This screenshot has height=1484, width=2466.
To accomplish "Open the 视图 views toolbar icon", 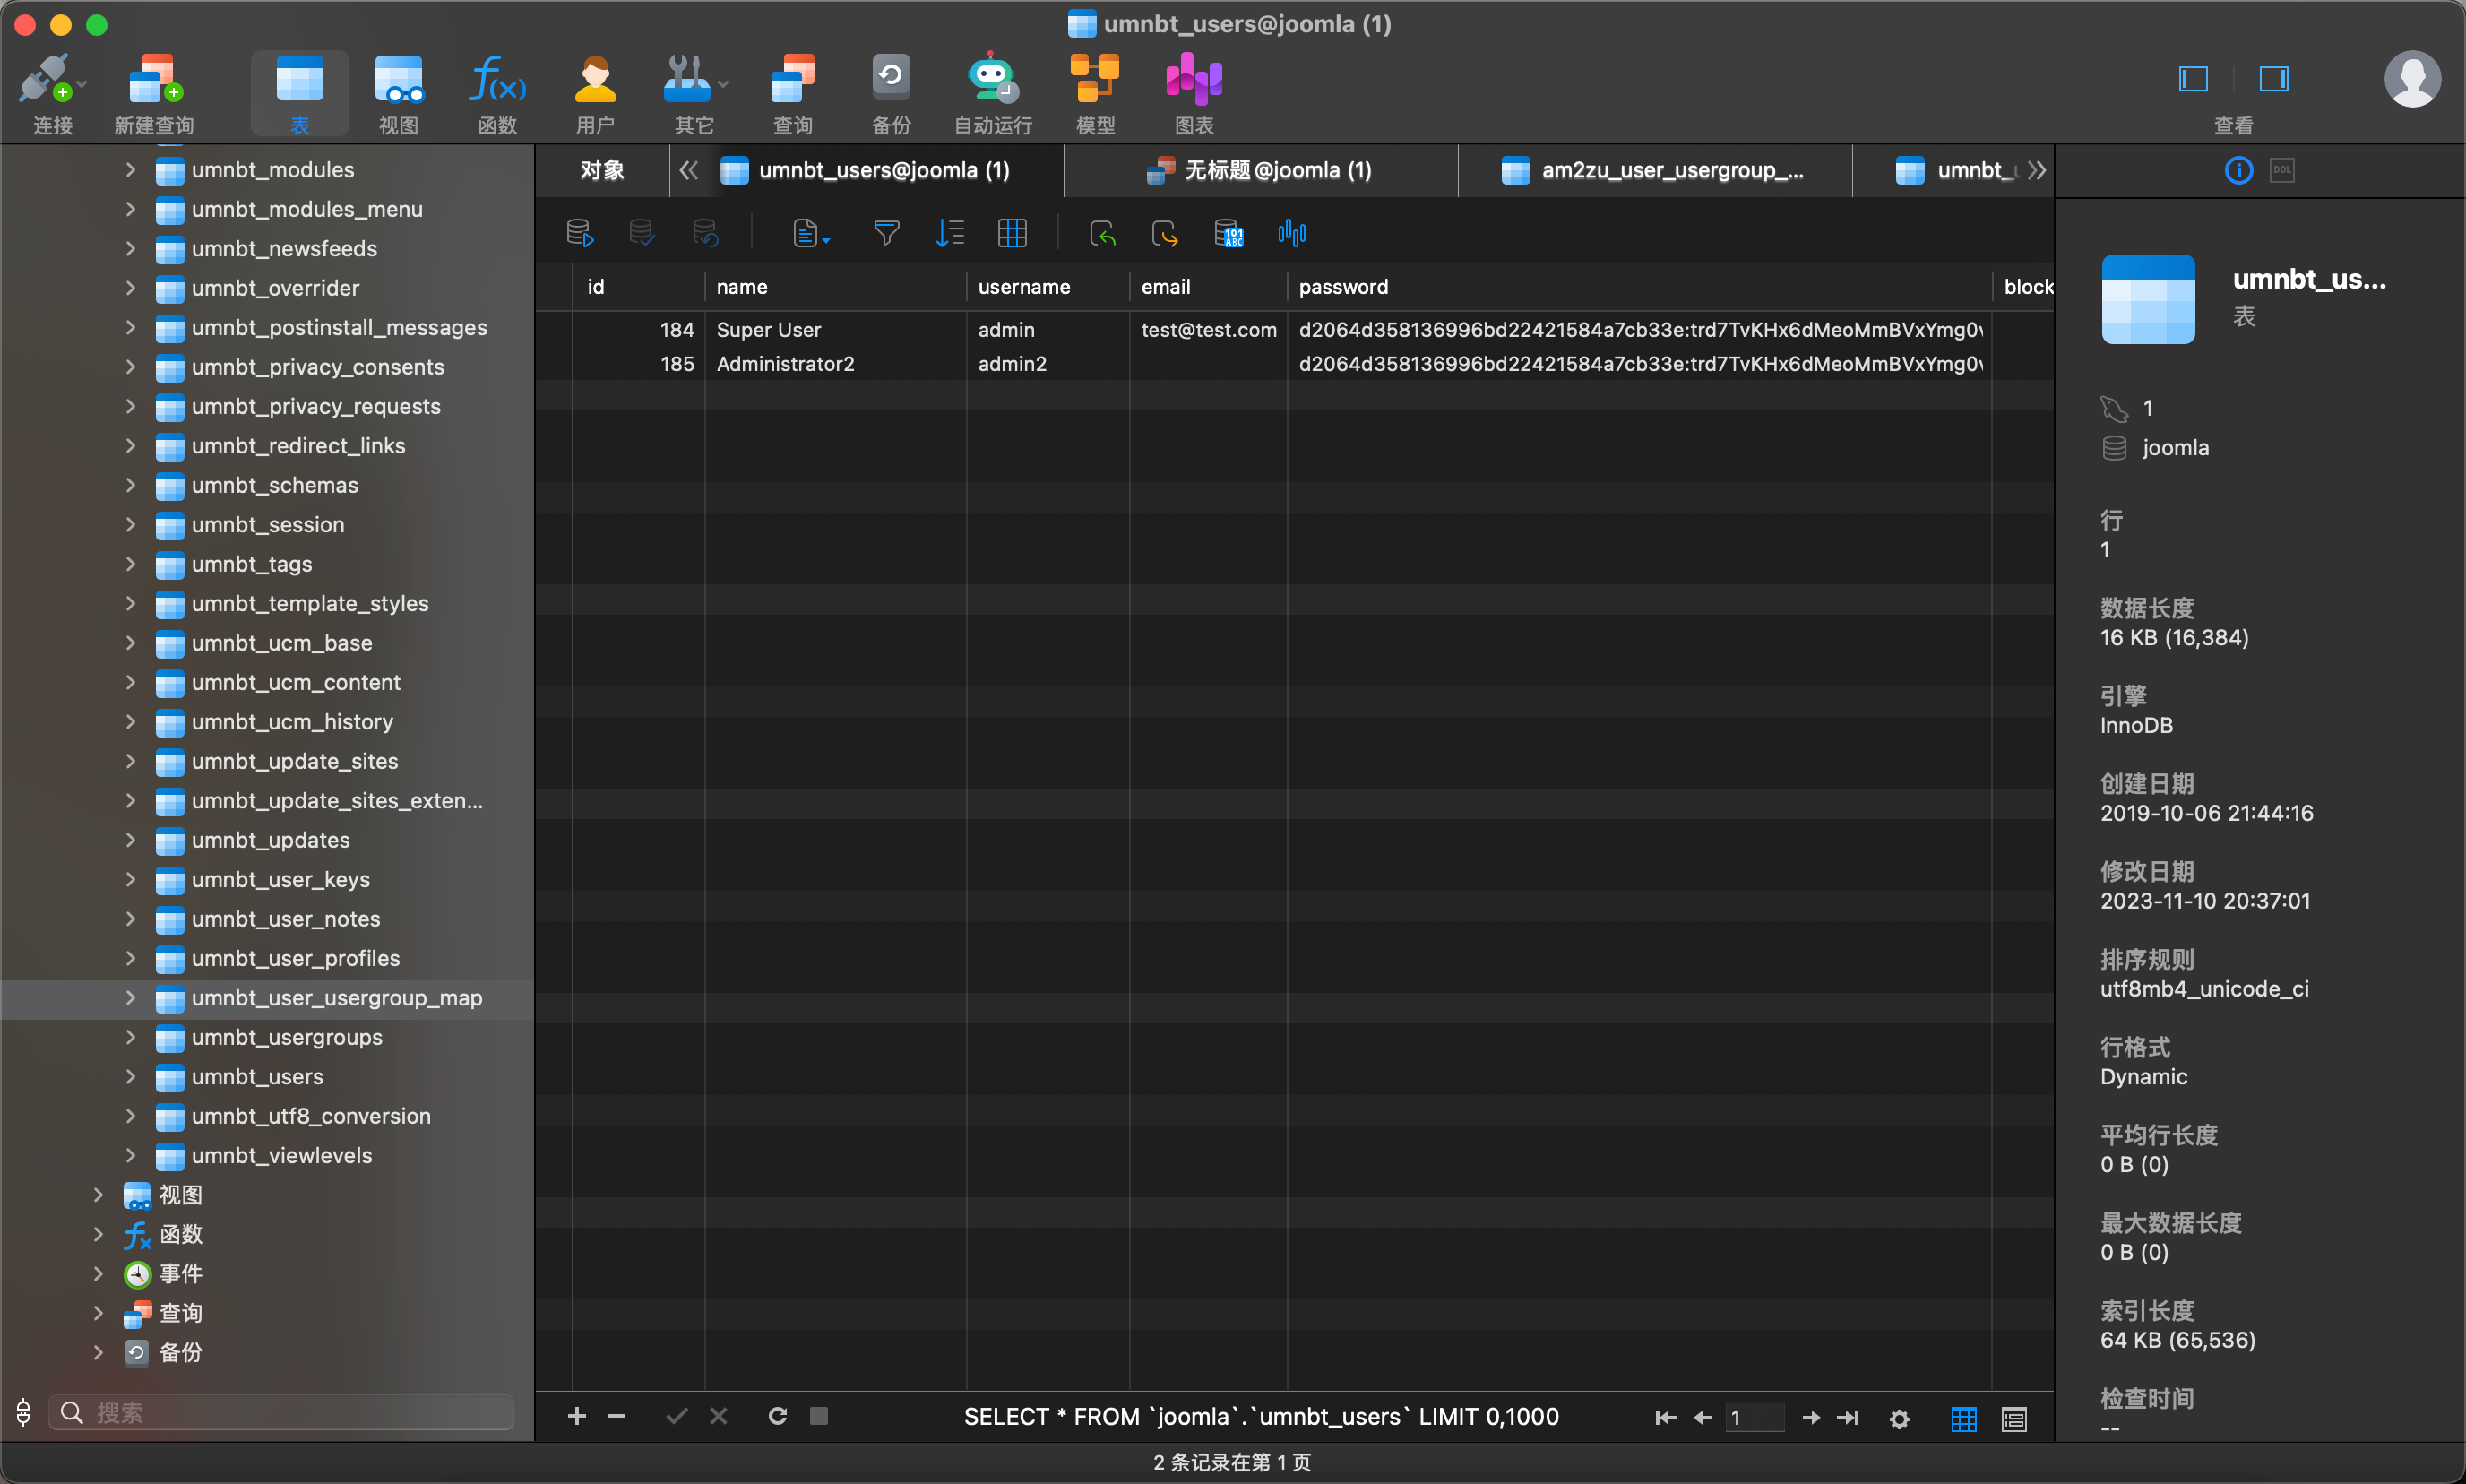I will 398,93.
